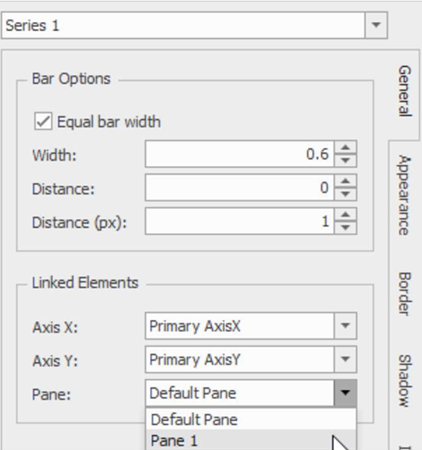Increase Width with the up spinner arrow
Screen dimensions: 422x450
(346, 148)
